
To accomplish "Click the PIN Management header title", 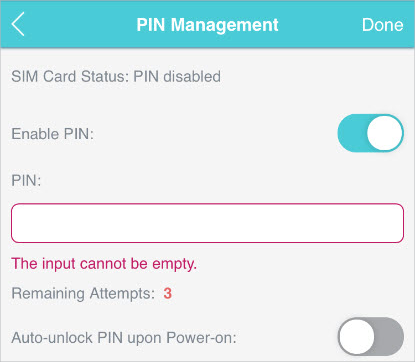I will [x=207, y=25].
